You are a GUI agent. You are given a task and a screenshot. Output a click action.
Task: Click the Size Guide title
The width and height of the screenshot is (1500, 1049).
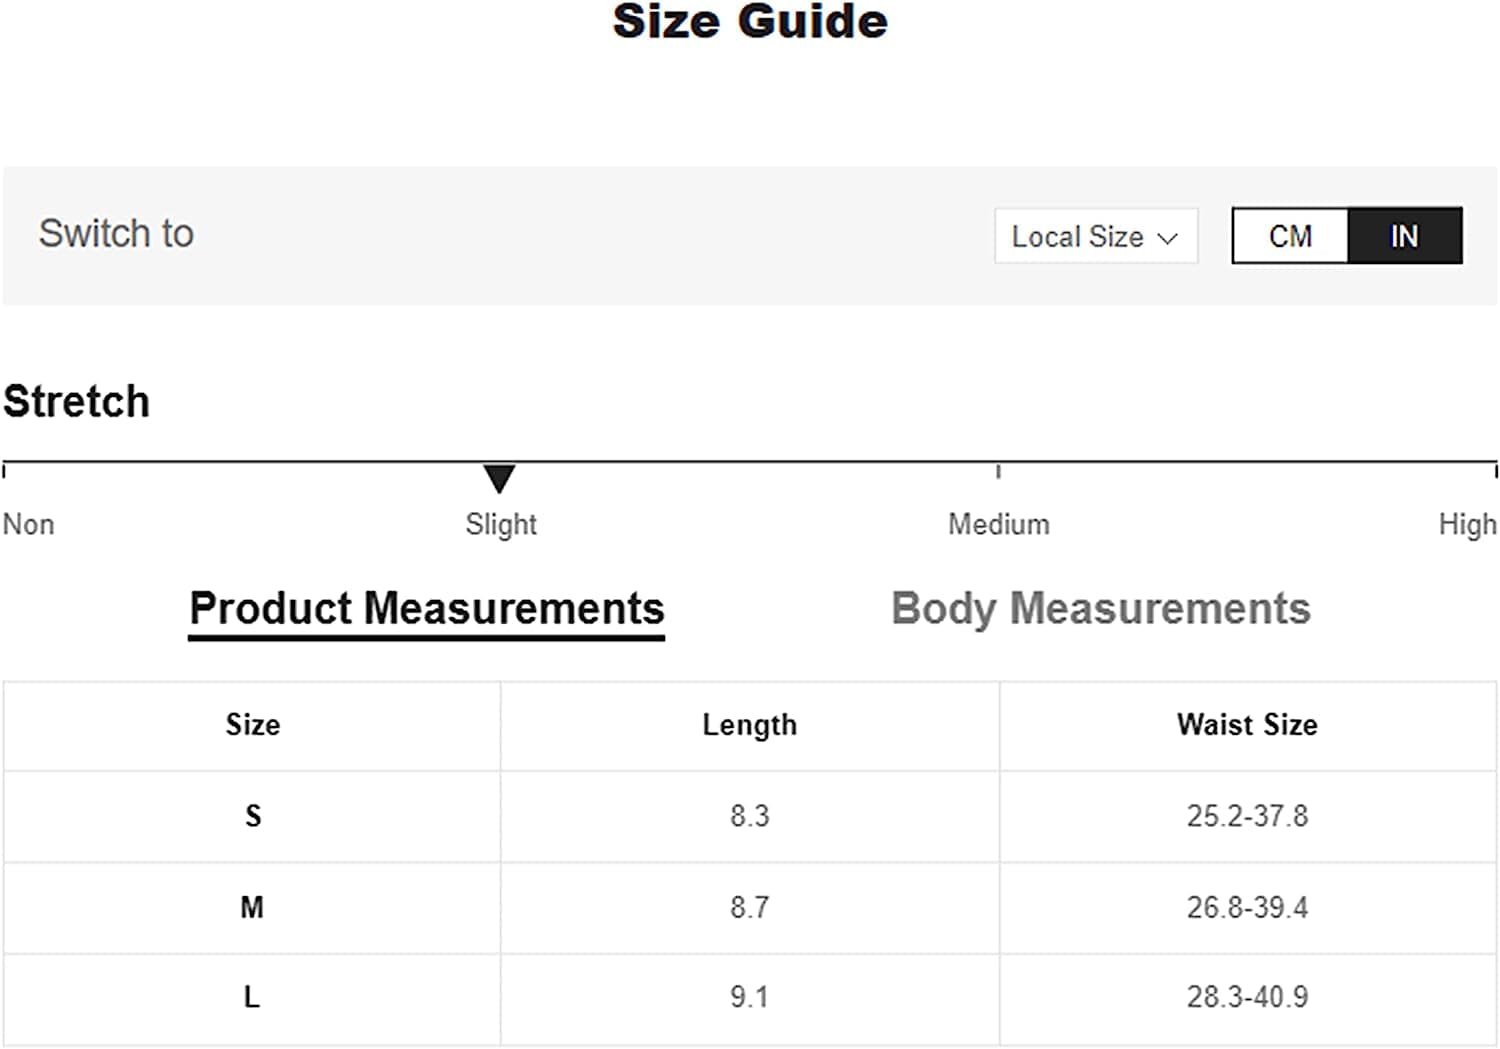tap(749, 22)
